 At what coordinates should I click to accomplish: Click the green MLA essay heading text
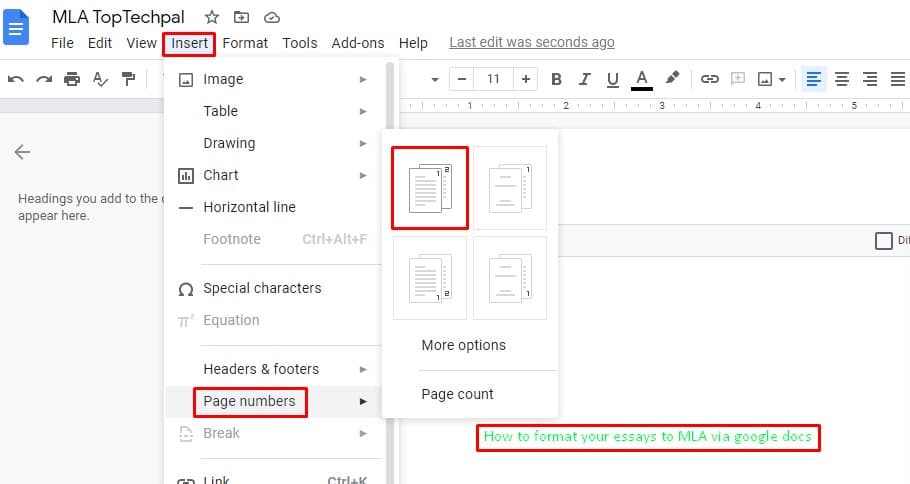648,436
